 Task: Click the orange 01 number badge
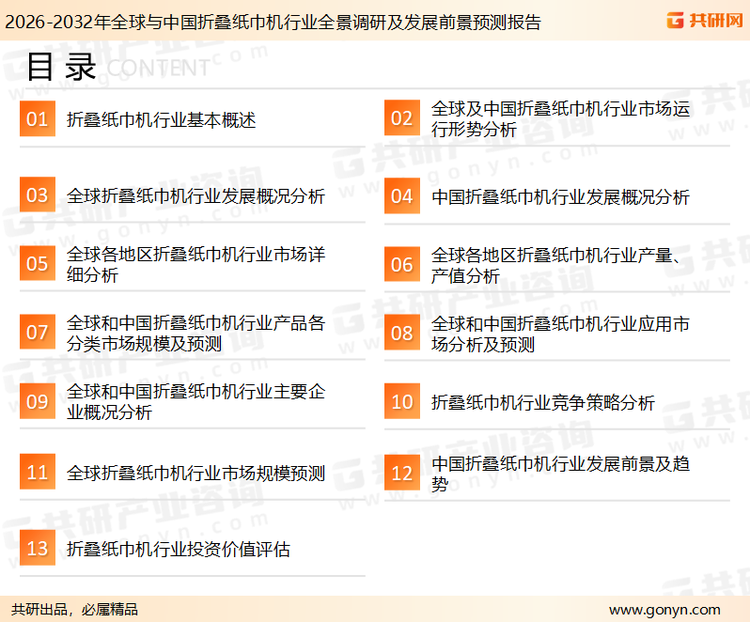click(37, 119)
